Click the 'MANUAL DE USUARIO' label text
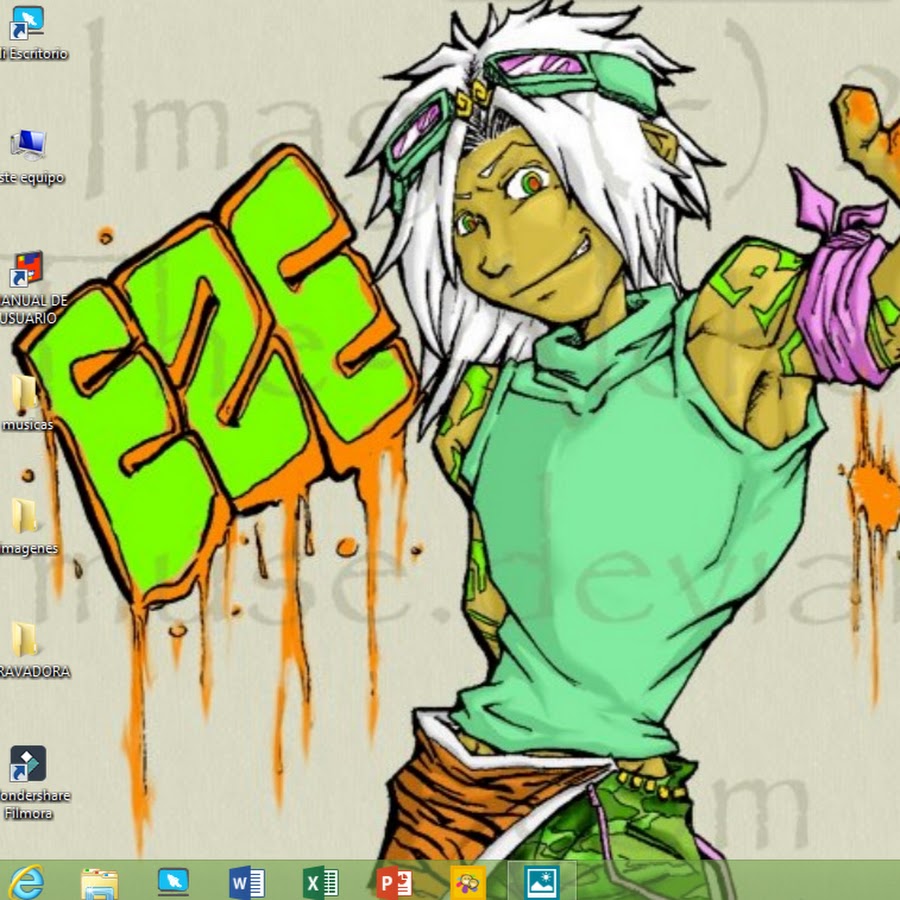The width and height of the screenshot is (900, 900). click(32, 309)
